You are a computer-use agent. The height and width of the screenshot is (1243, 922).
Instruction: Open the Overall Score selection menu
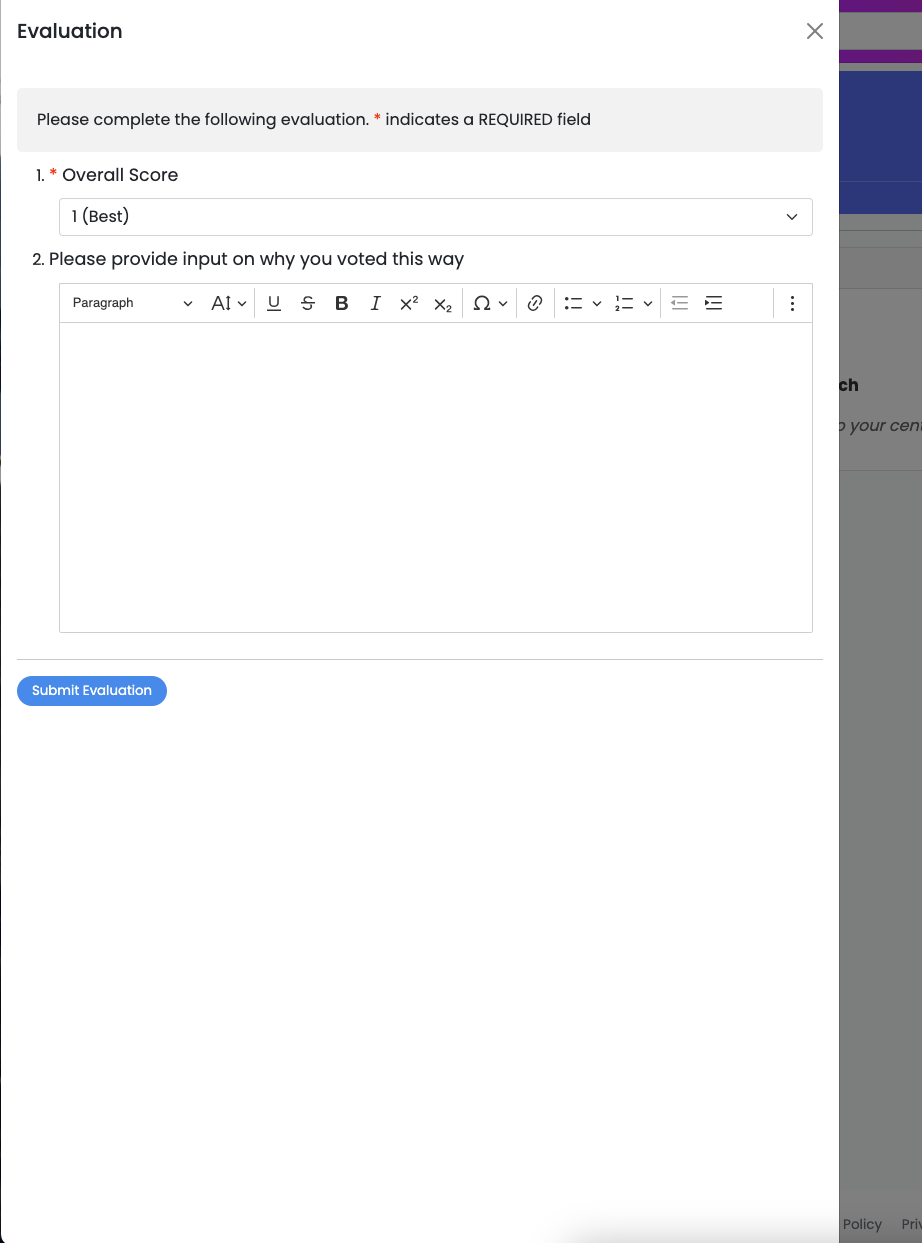(436, 217)
